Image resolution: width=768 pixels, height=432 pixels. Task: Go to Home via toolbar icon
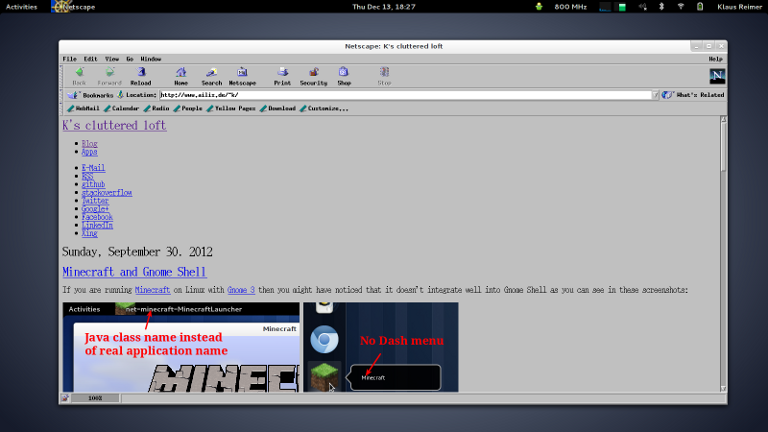coord(181,76)
